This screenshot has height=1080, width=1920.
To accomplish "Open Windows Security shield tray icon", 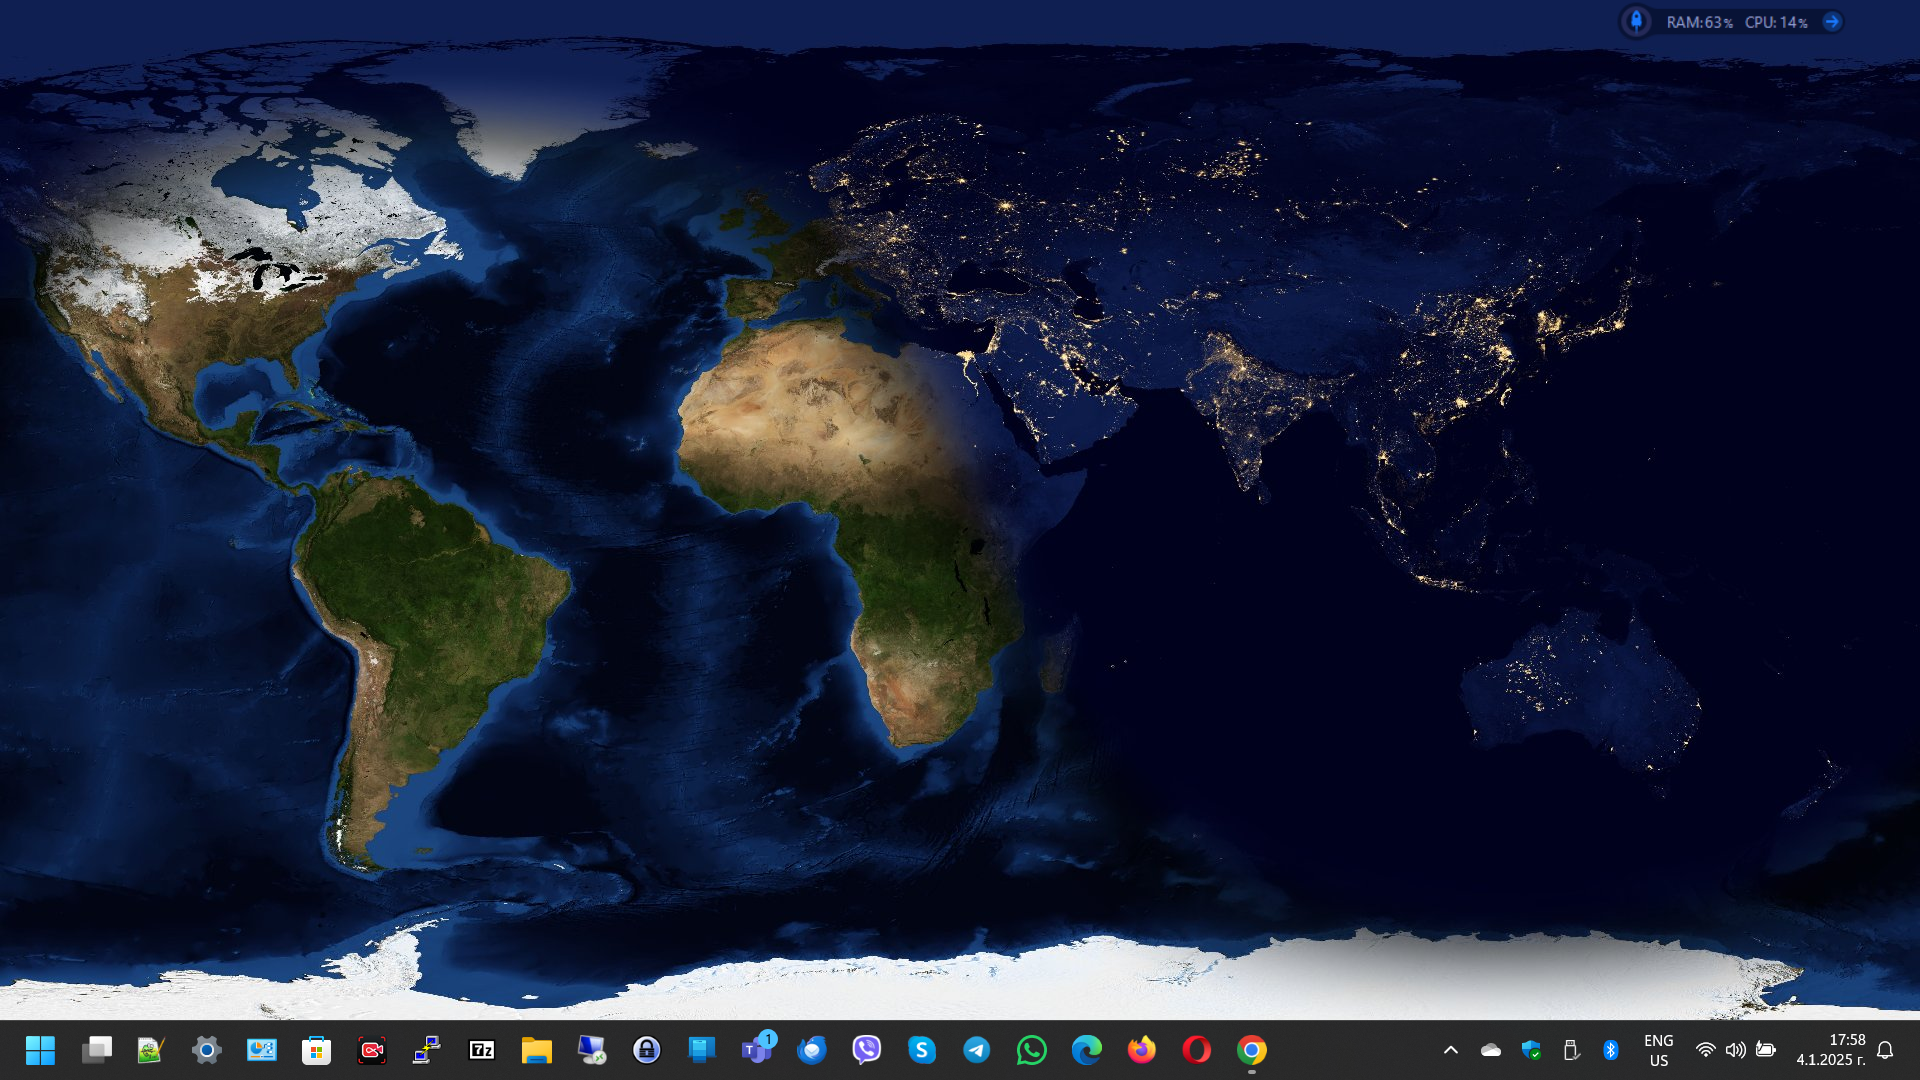I will [1531, 1050].
